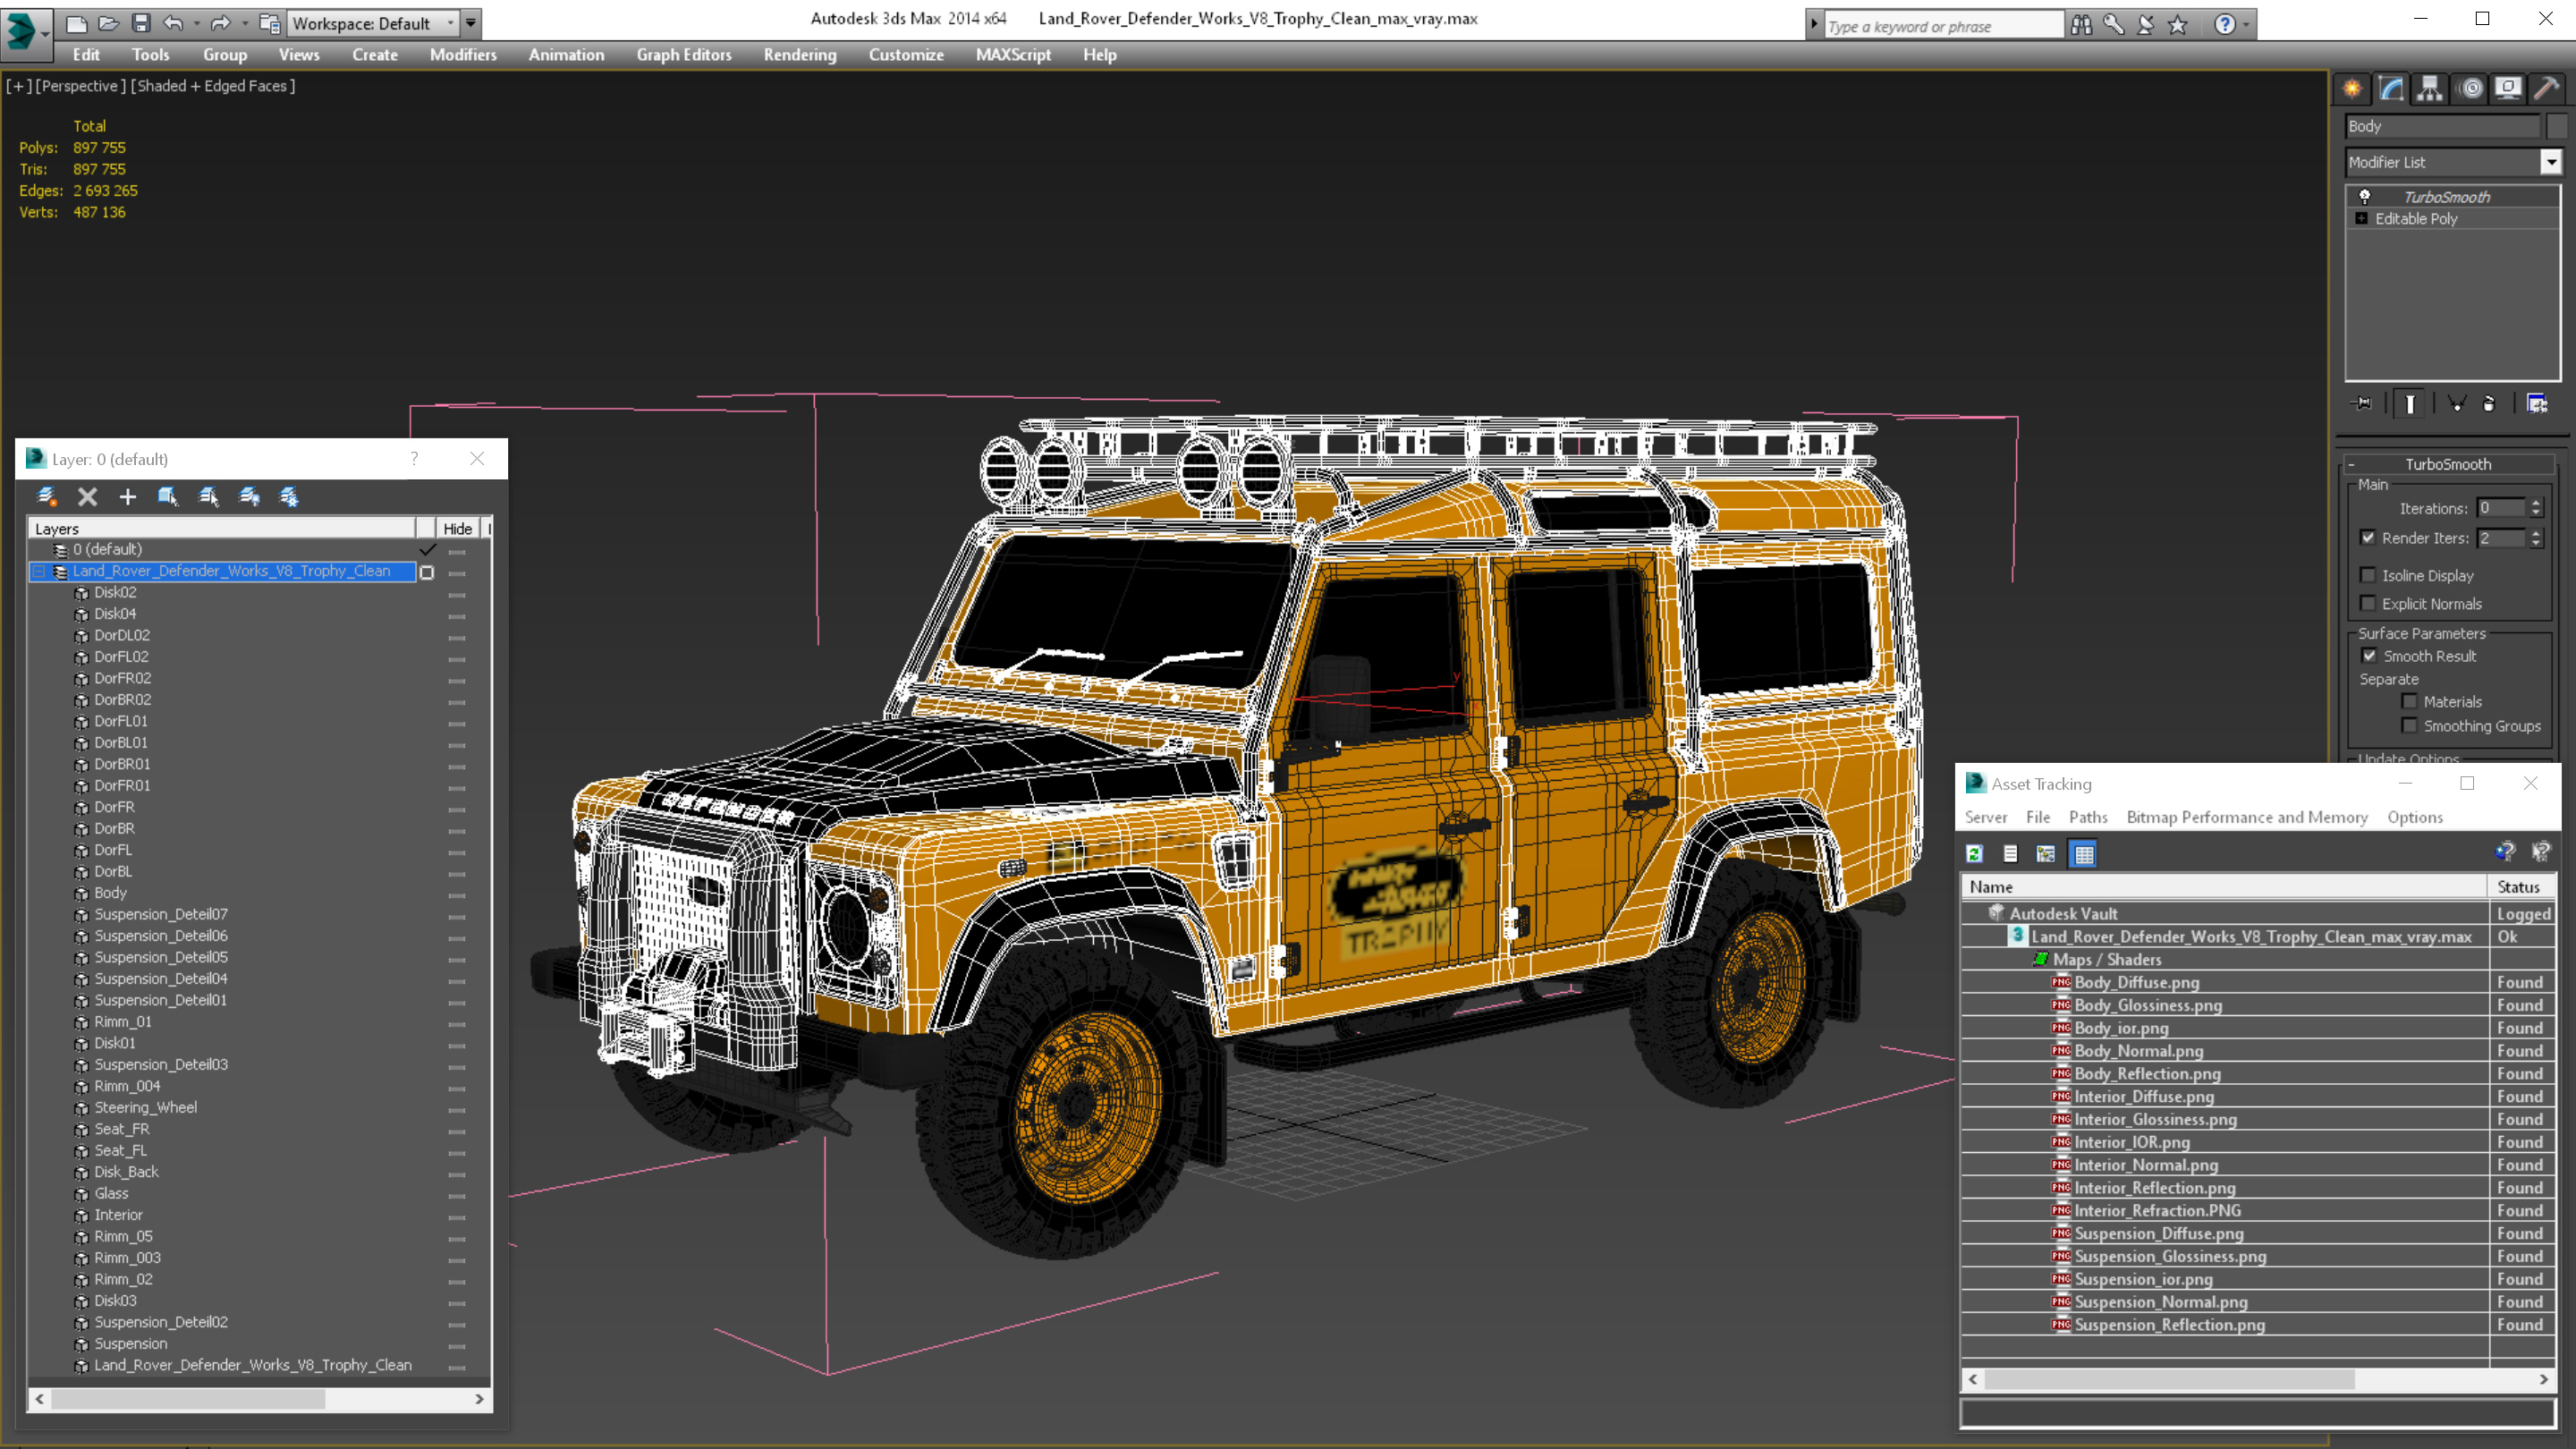Image resolution: width=2576 pixels, height=1449 pixels.
Task: Click Tree View icon in Asset Tracking toolbar
Action: [2046, 853]
